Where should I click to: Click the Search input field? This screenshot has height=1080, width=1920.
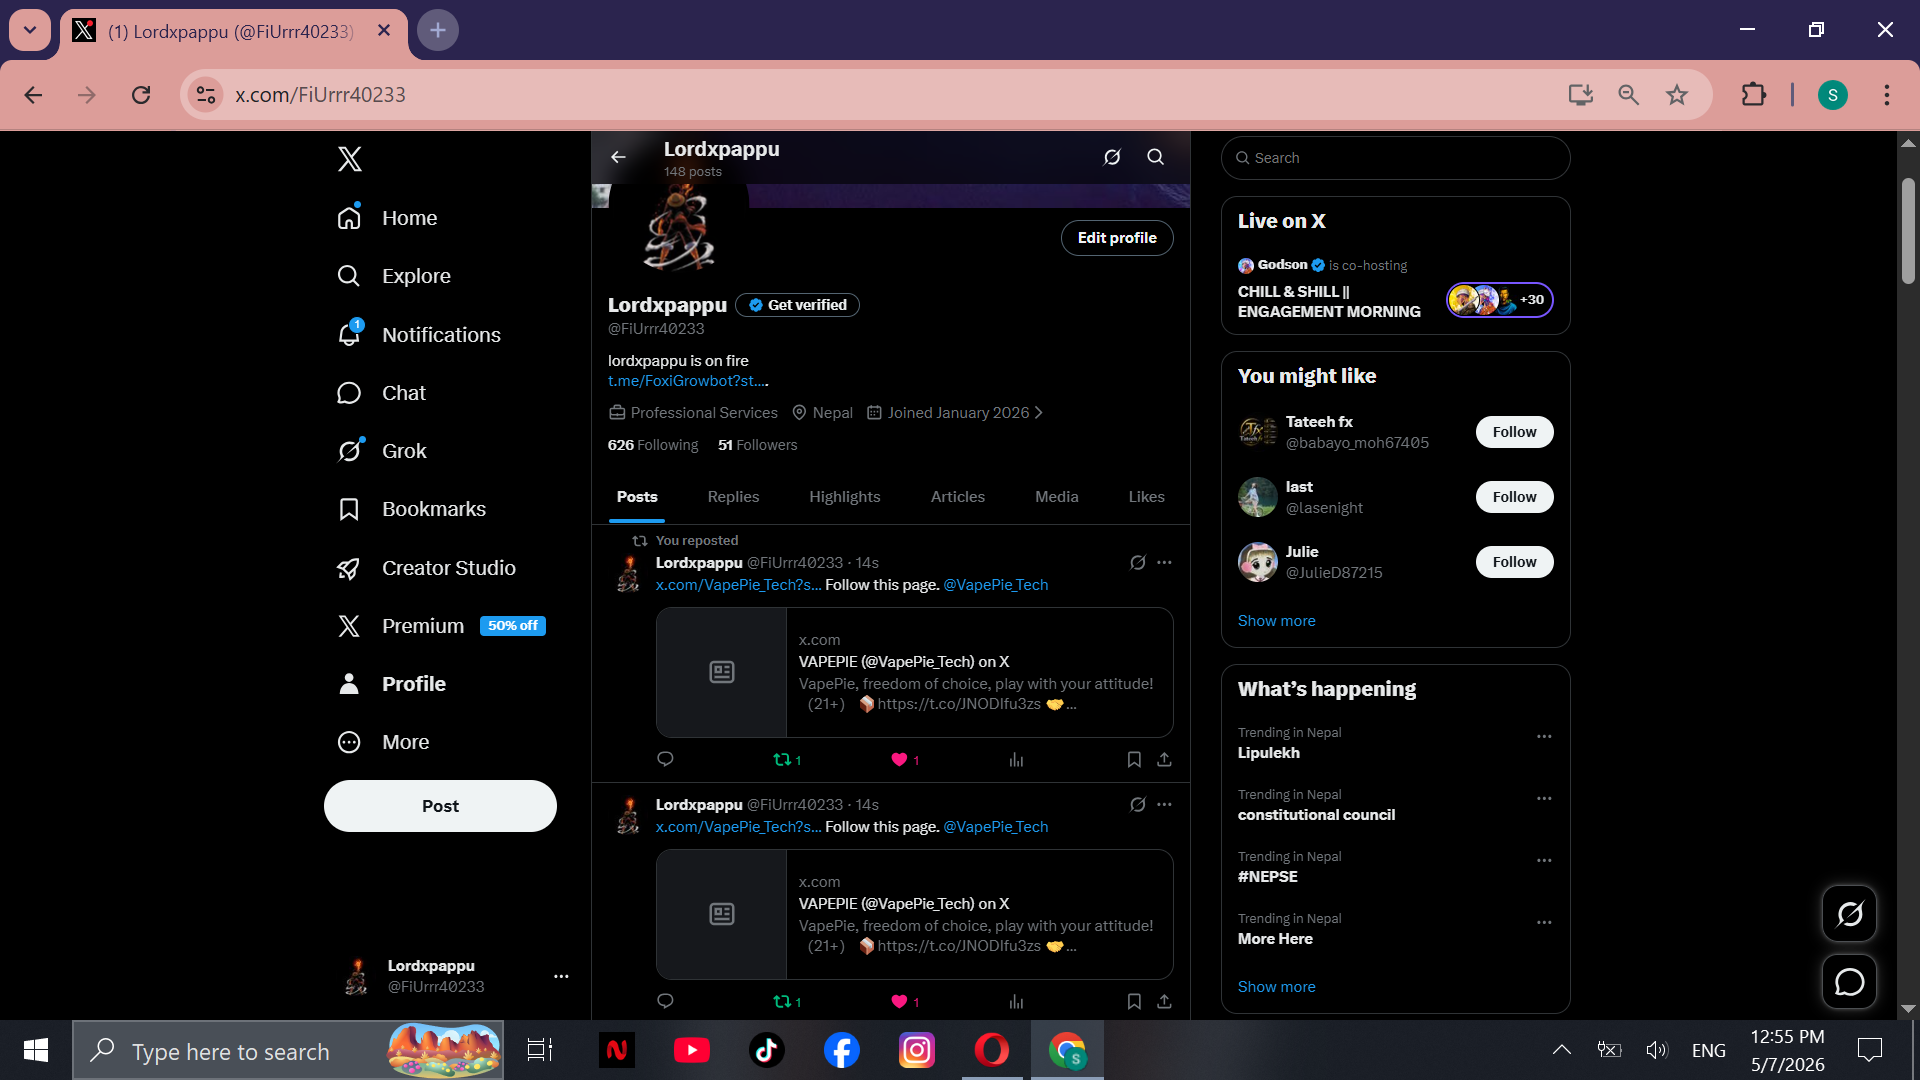(x=1395, y=158)
